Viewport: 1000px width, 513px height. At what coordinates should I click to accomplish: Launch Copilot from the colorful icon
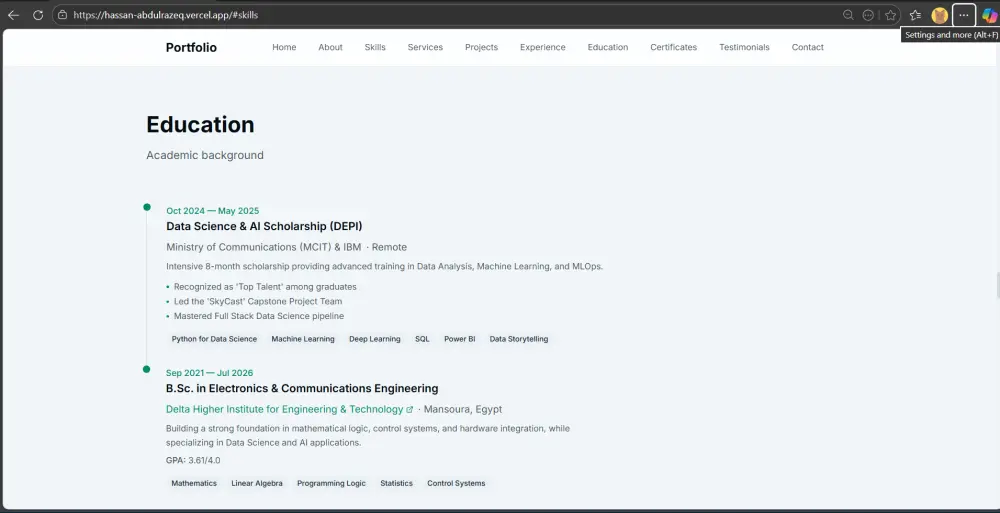click(989, 15)
